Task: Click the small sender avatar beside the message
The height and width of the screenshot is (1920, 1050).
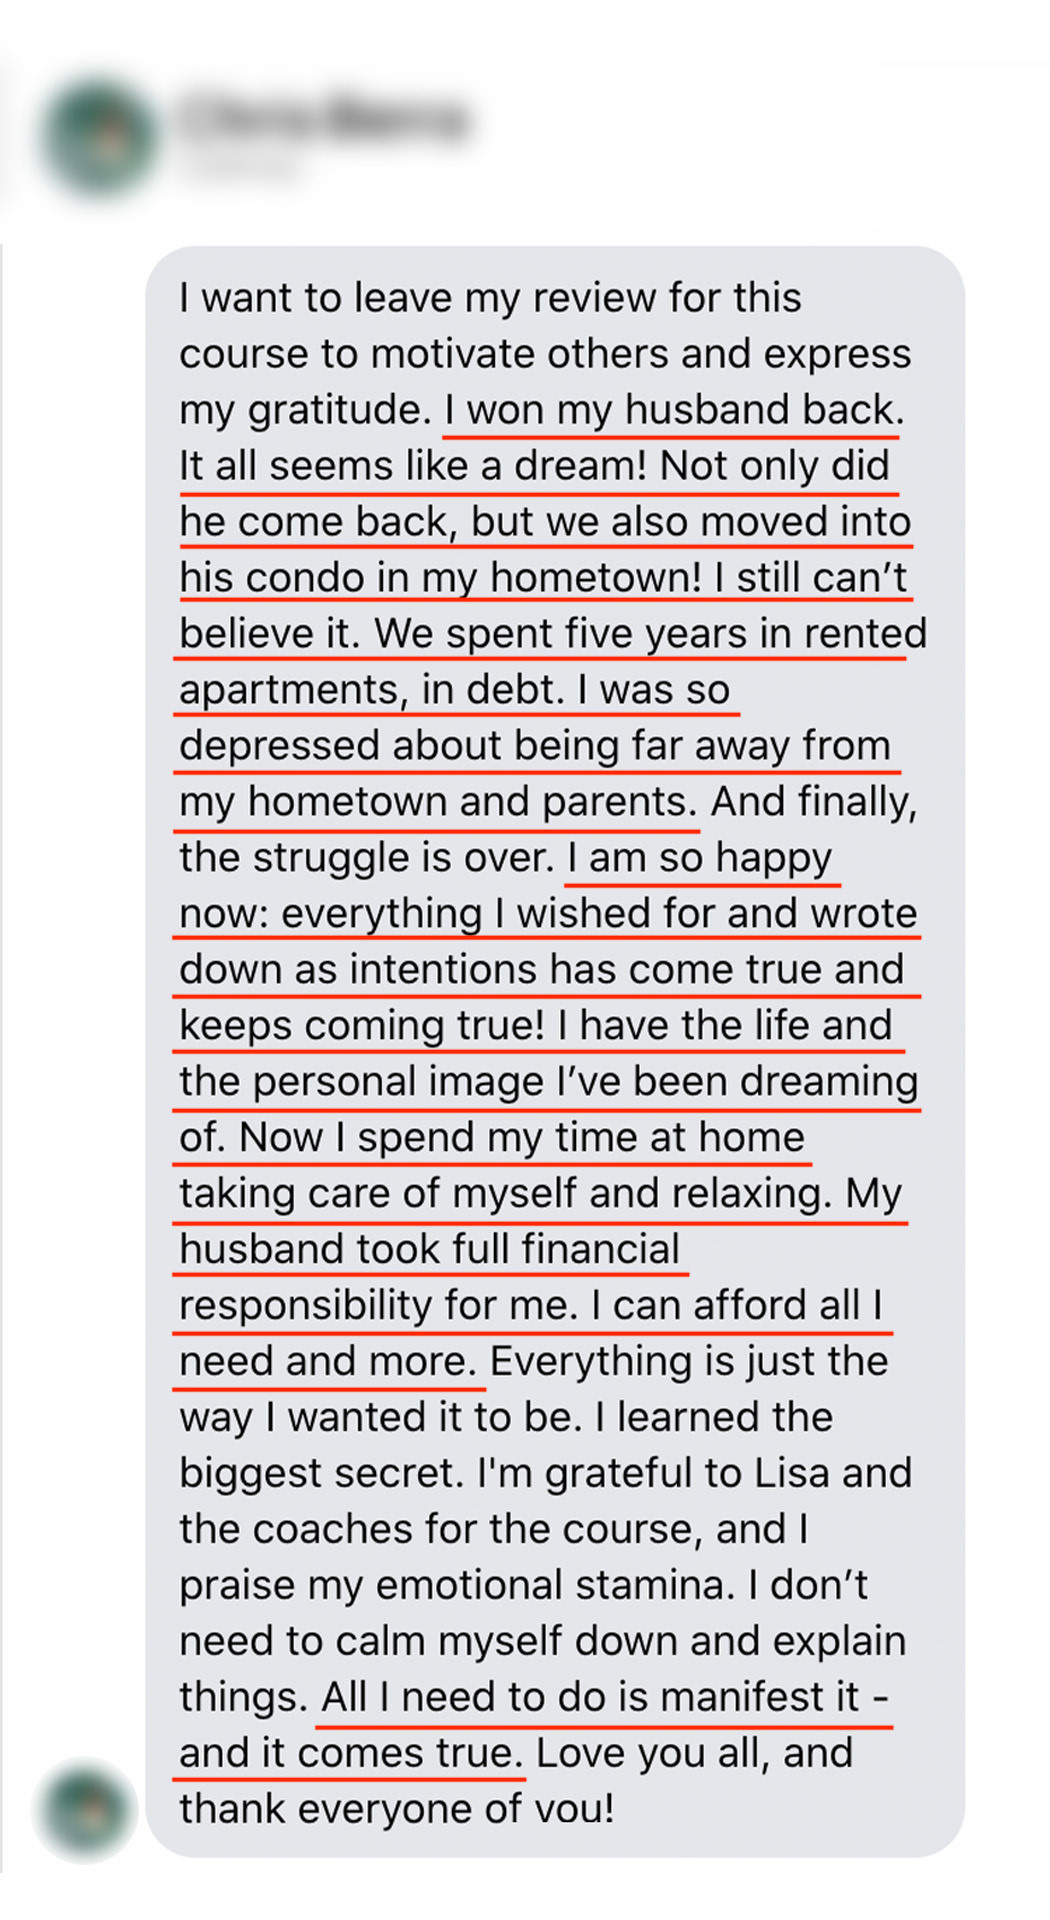Action: [x=85, y=1810]
